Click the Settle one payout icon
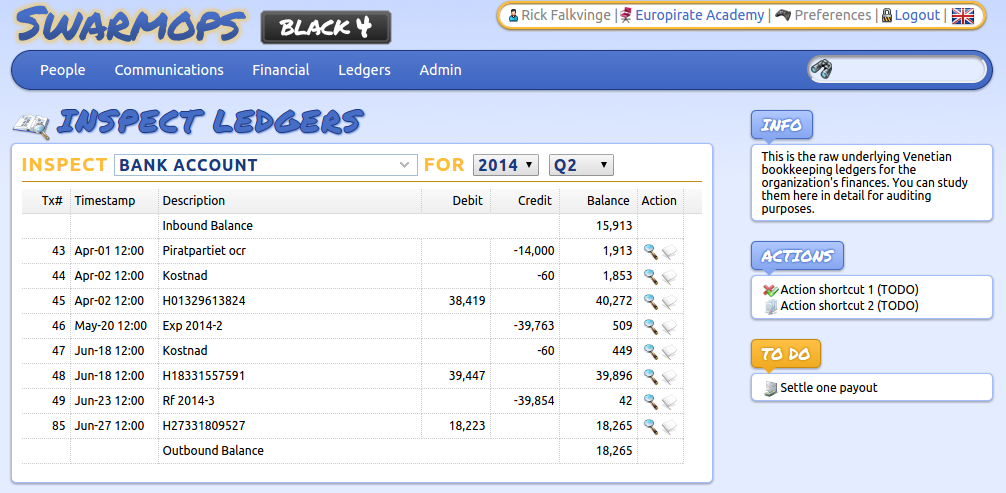 coord(771,388)
